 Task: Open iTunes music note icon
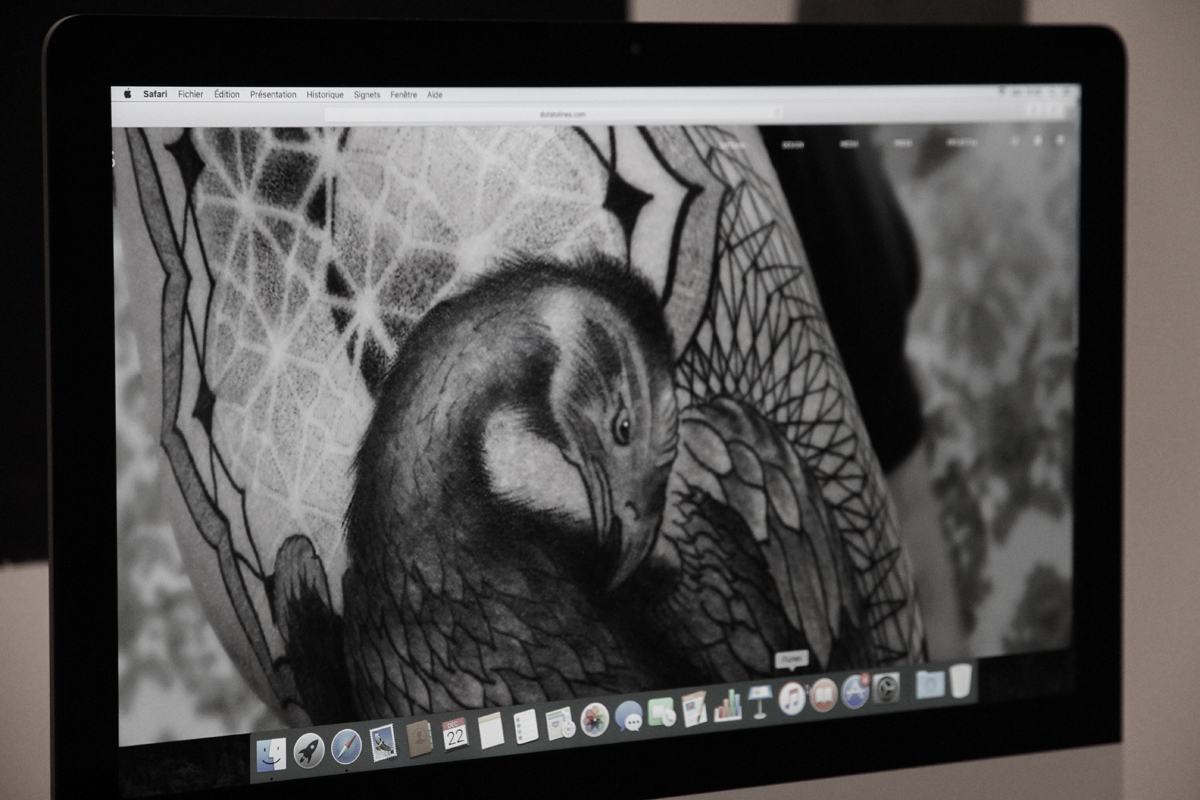coord(792,697)
